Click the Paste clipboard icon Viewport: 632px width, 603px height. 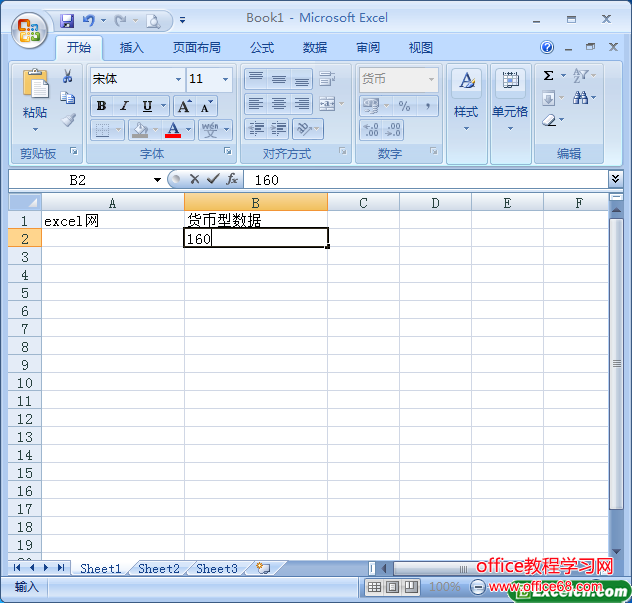pos(35,83)
